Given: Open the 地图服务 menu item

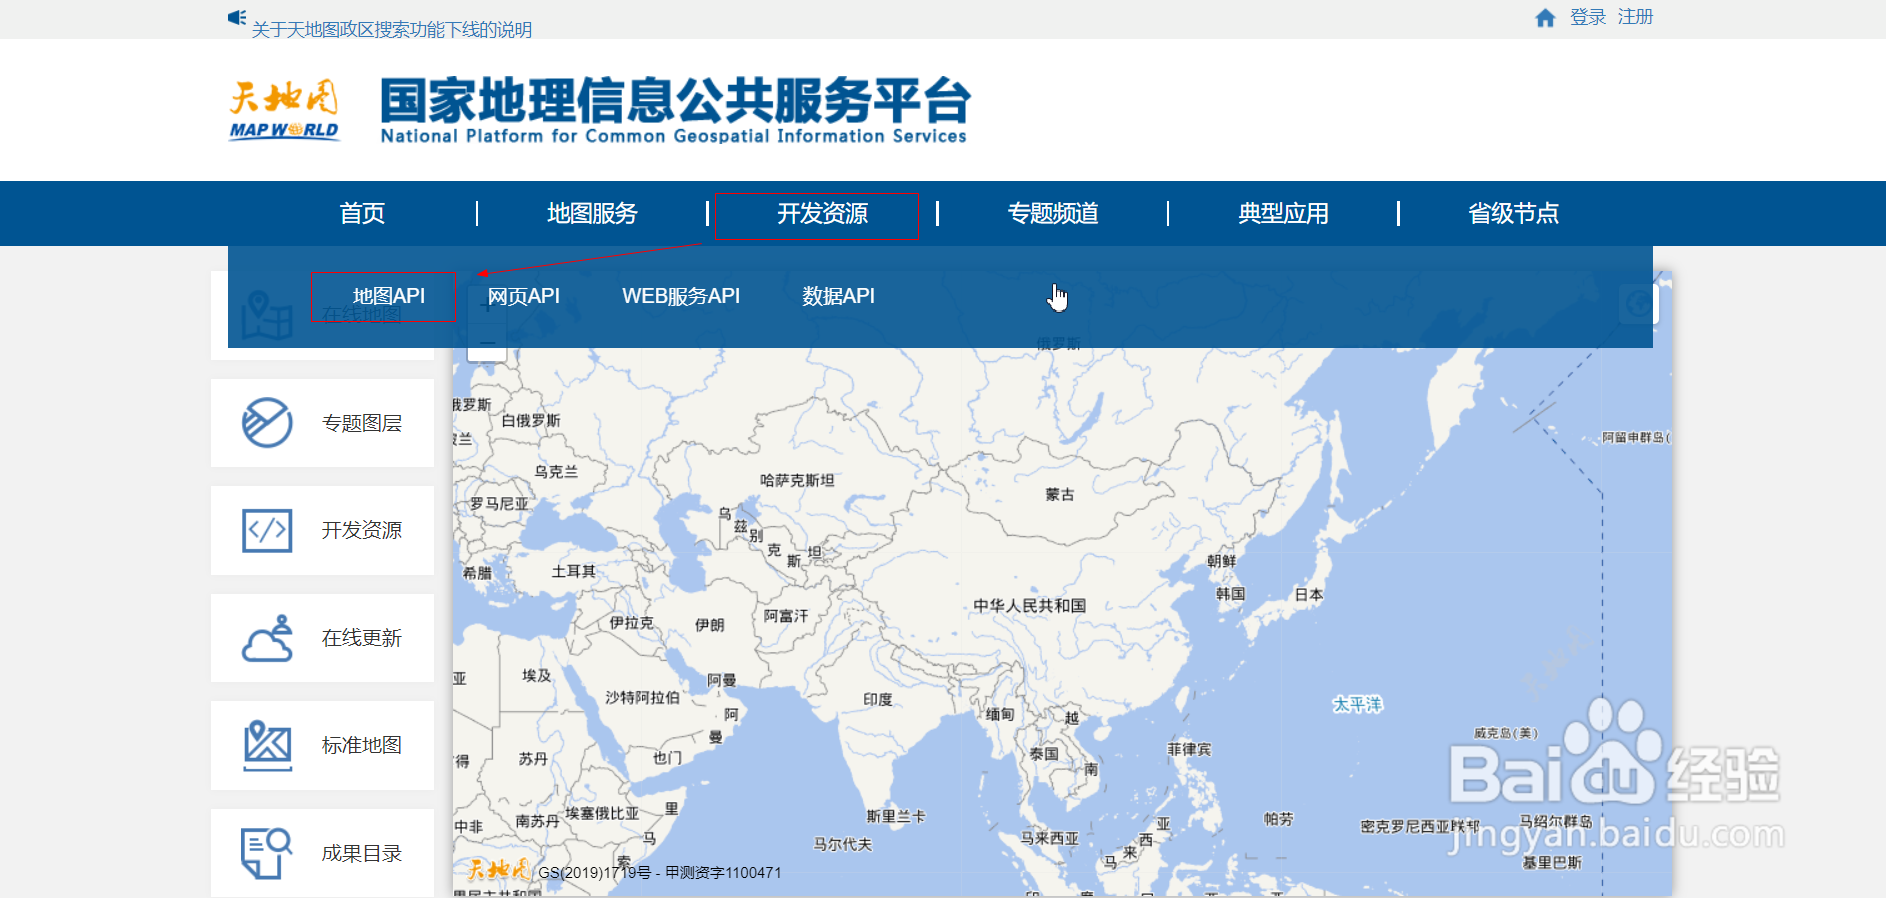Looking at the screenshot, I should pyautogui.click(x=592, y=213).
